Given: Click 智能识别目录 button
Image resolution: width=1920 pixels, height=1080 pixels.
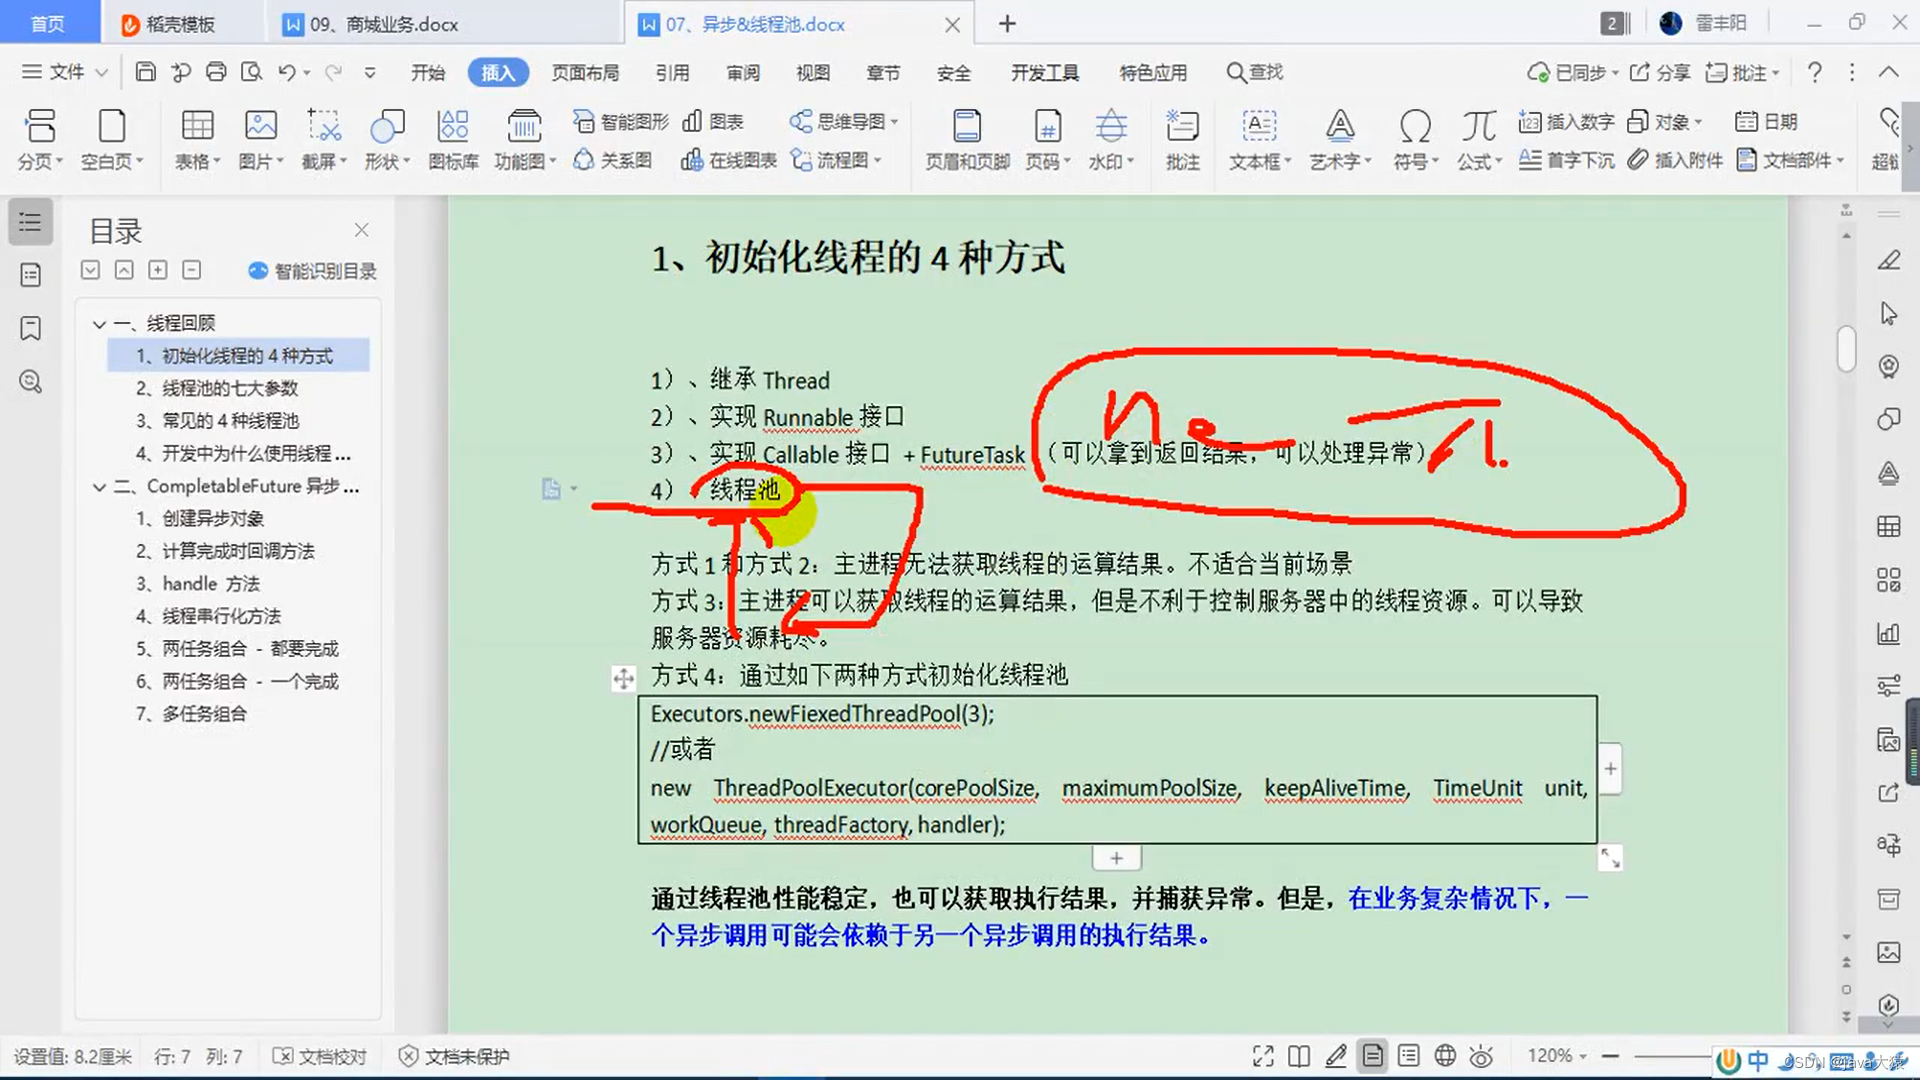Looking at the screenshot, I should coord(312,271).
